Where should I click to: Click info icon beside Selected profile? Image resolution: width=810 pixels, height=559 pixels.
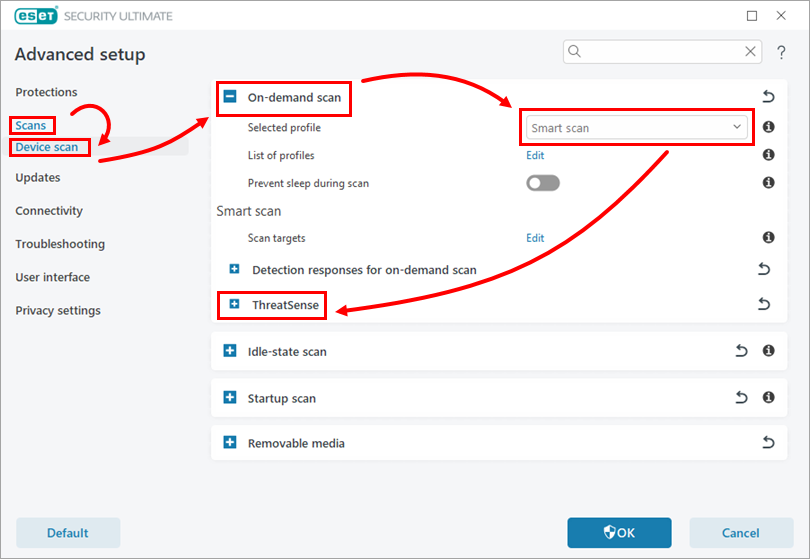tap(768, 128)
